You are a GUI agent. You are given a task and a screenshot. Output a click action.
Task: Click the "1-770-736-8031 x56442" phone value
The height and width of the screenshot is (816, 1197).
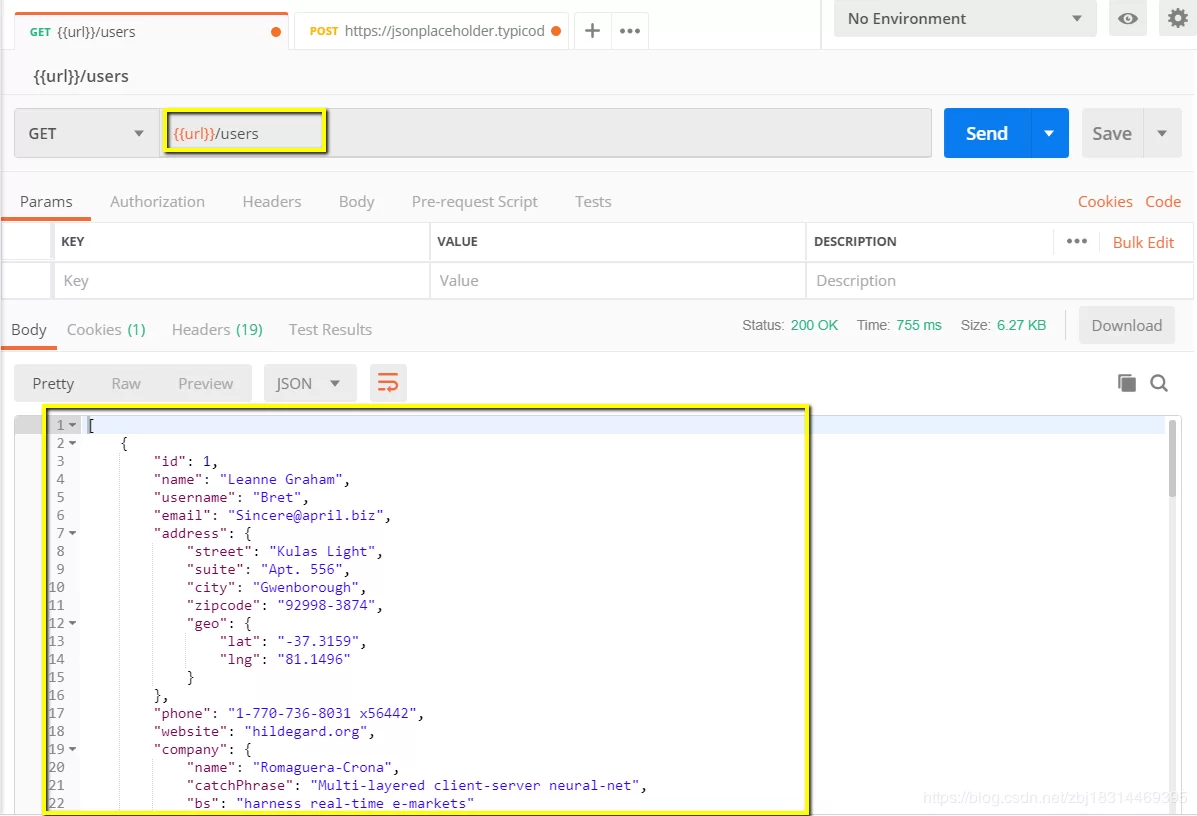pyautogui.click(x=322, y=713)
